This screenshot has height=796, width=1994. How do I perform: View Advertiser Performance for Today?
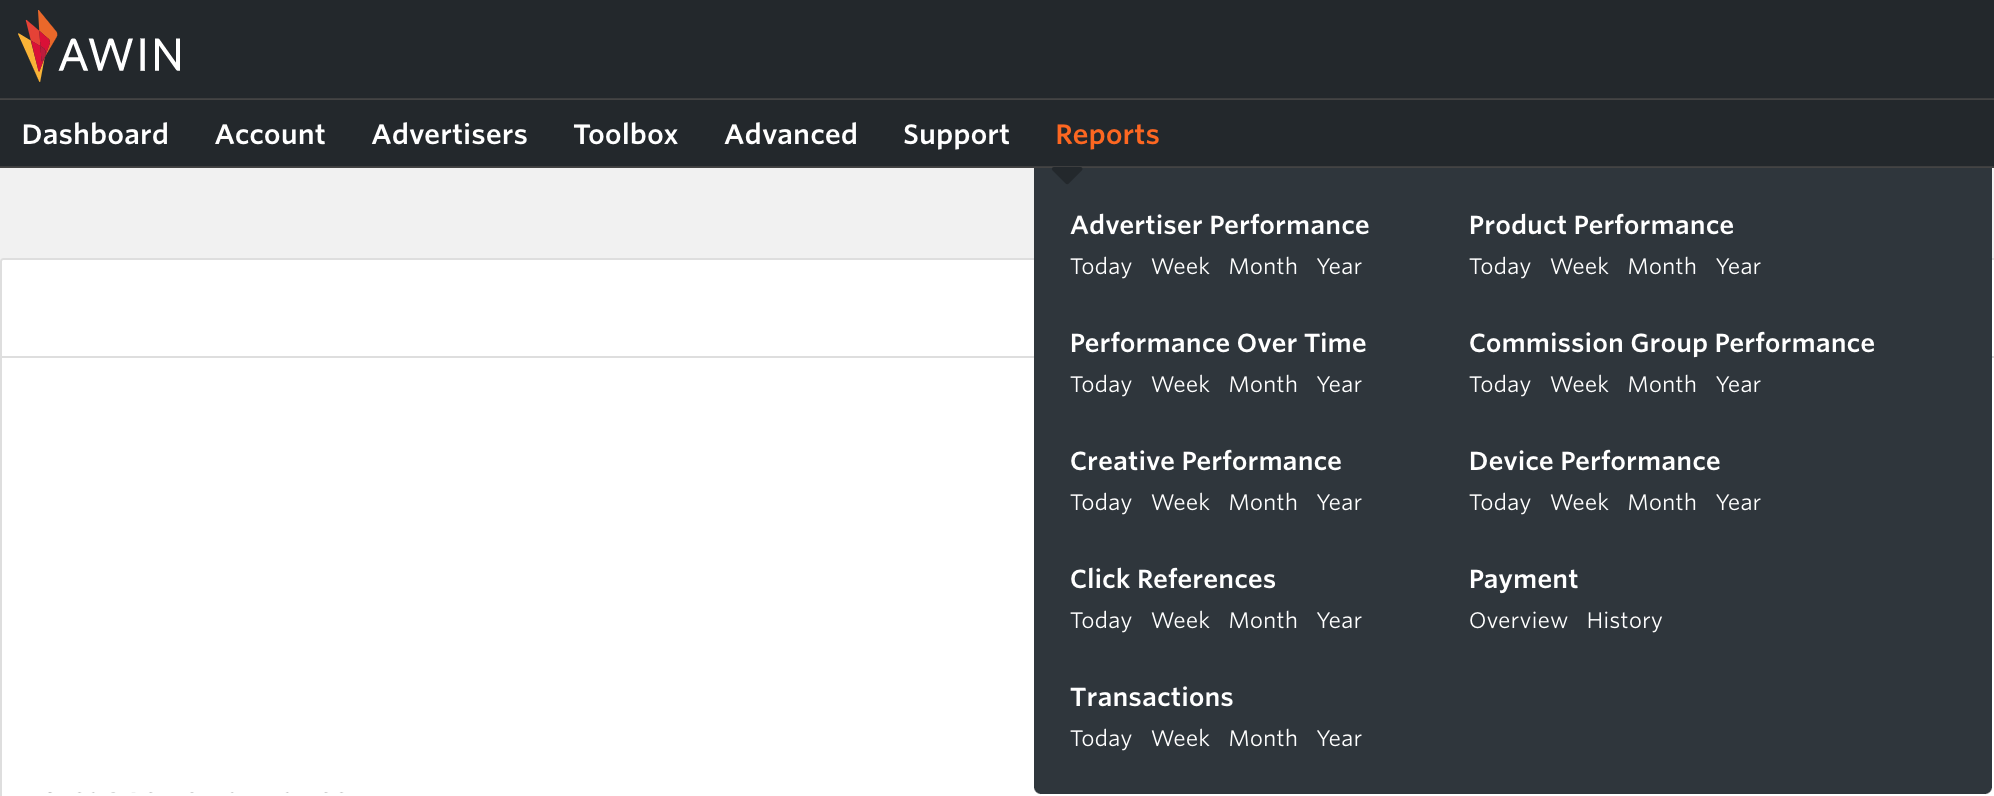click(1101, 267)
